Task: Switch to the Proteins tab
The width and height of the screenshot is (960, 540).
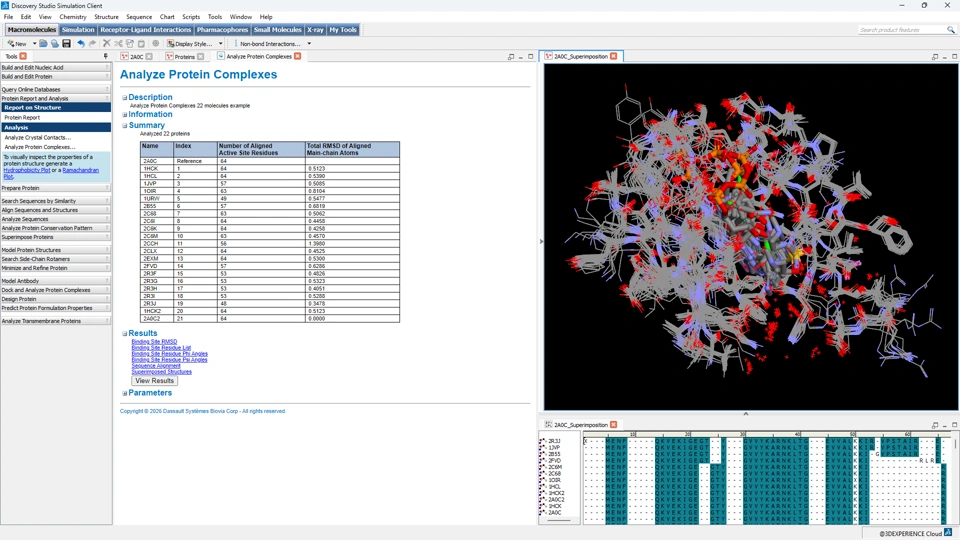Action: [184, 56]
